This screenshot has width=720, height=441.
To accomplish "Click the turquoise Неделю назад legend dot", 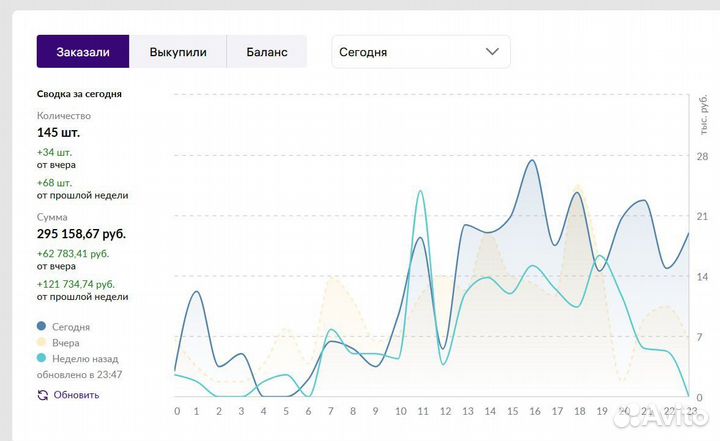I will [42, 358].
